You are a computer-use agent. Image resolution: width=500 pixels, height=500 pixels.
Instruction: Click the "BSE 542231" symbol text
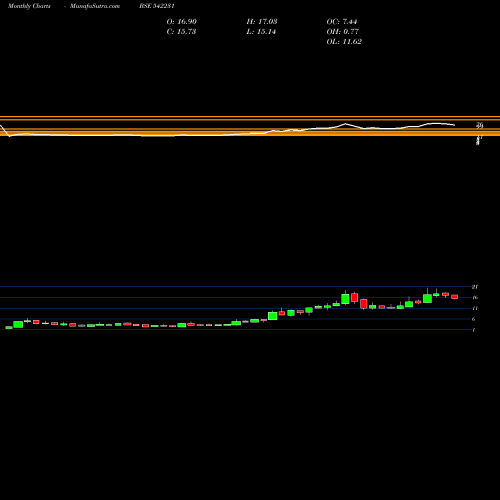[x=157, y=6]
